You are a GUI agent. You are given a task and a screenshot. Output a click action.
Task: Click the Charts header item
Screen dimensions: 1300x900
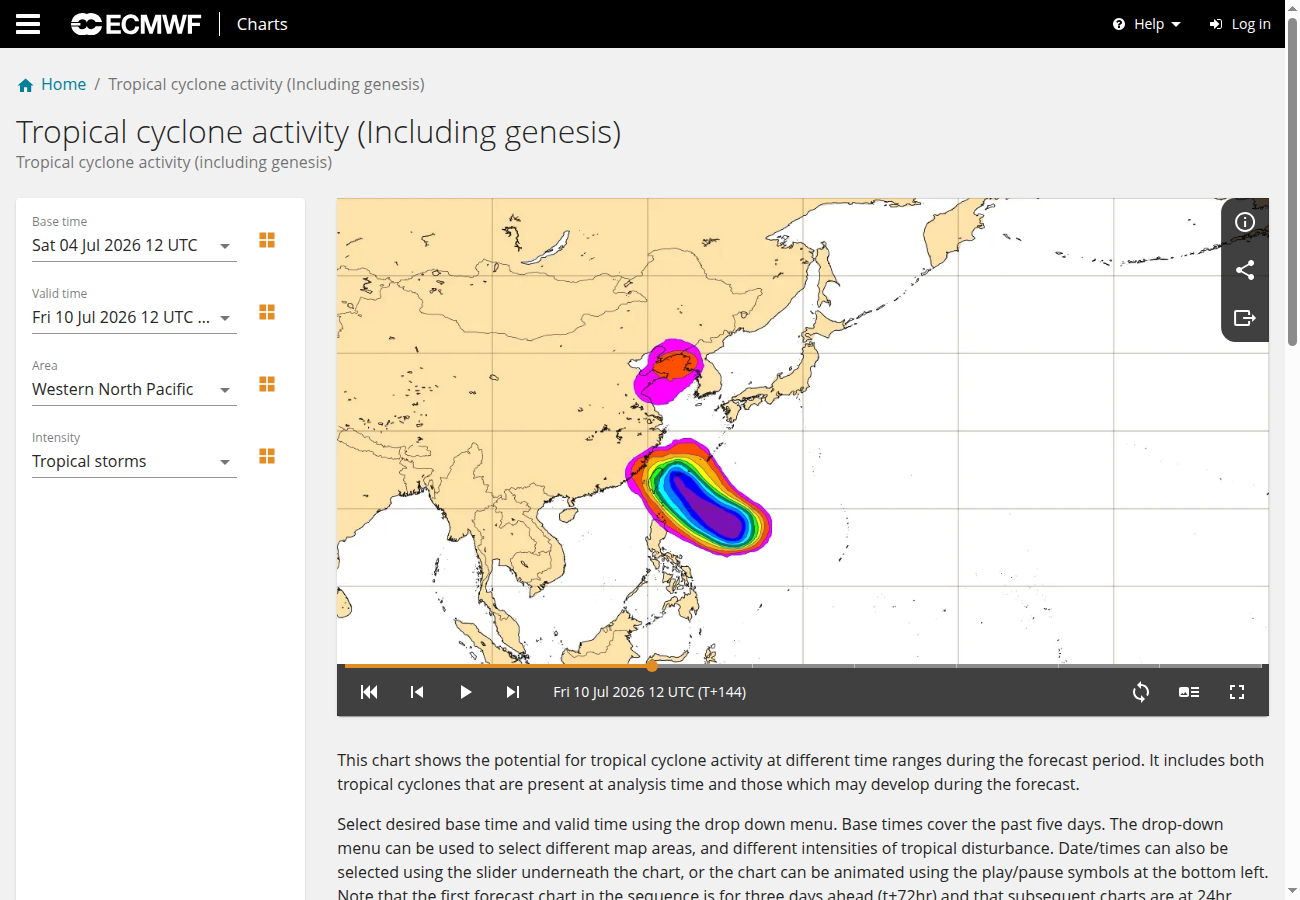(262, 24)
